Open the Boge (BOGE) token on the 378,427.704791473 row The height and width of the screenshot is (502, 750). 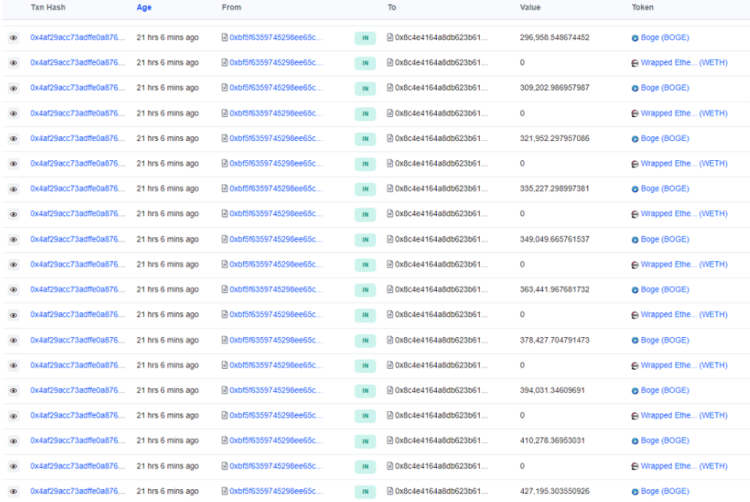pyautogui.click(x=665, y=340)
